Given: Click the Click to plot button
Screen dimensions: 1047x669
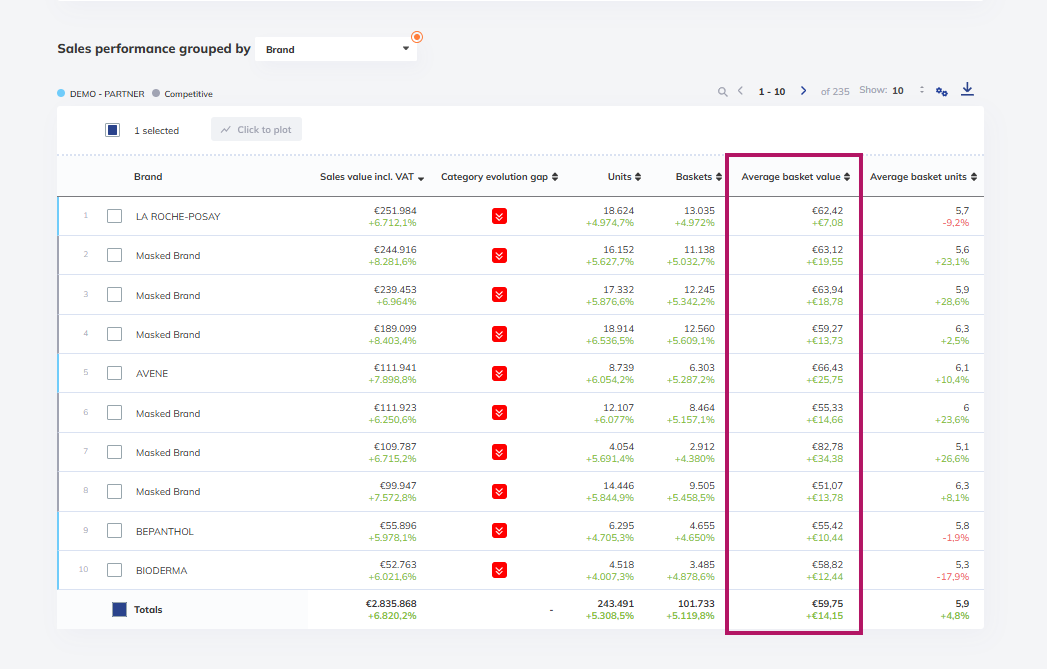Looking at the screenshot, I should pyautogui.click(x=256, y=130).
